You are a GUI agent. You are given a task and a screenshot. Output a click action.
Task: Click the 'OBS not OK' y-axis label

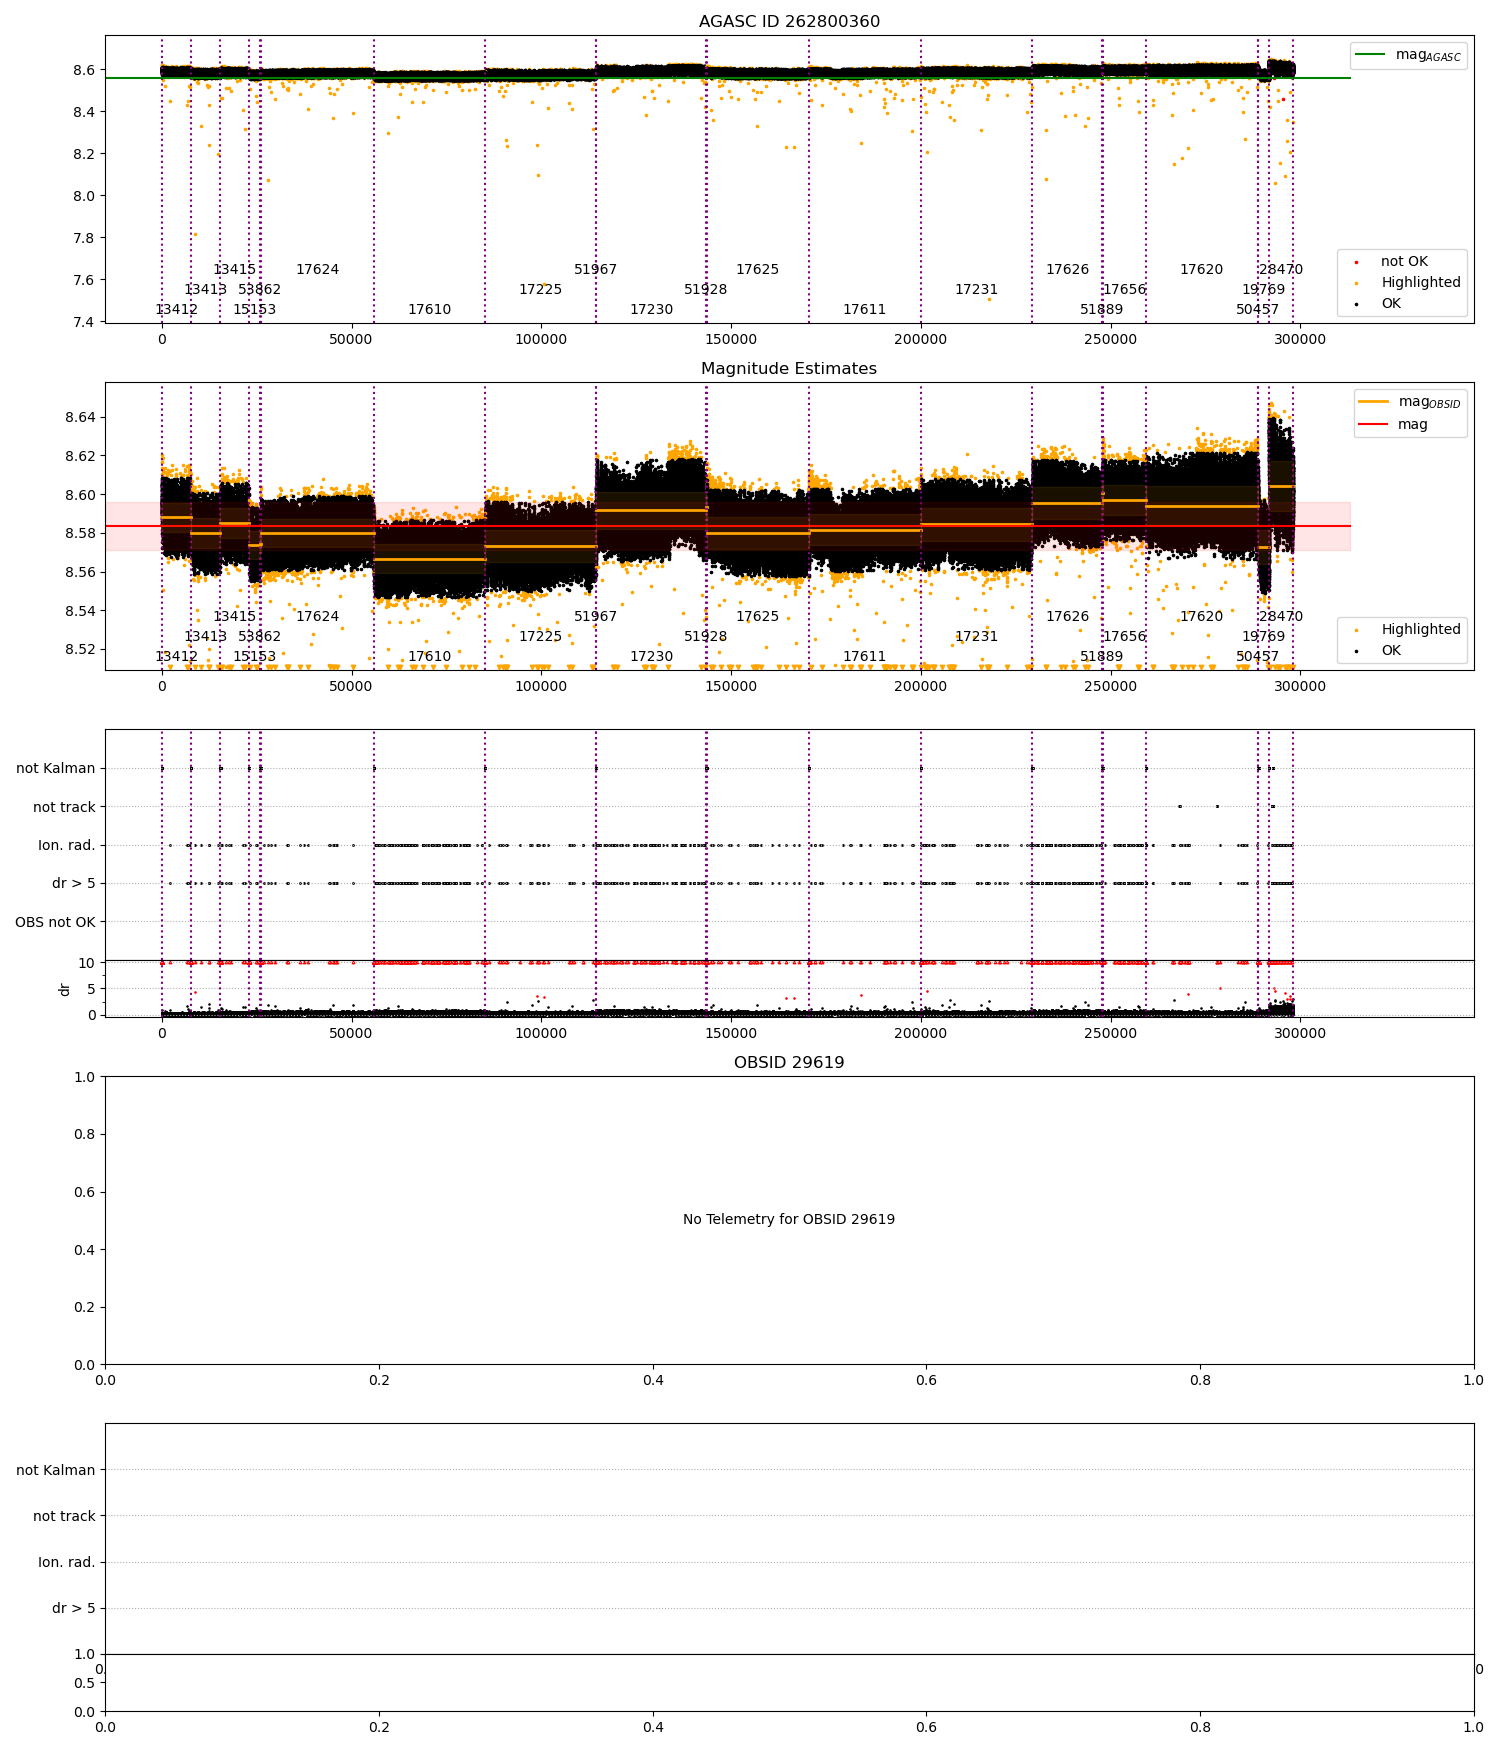(x=55, y=922)
